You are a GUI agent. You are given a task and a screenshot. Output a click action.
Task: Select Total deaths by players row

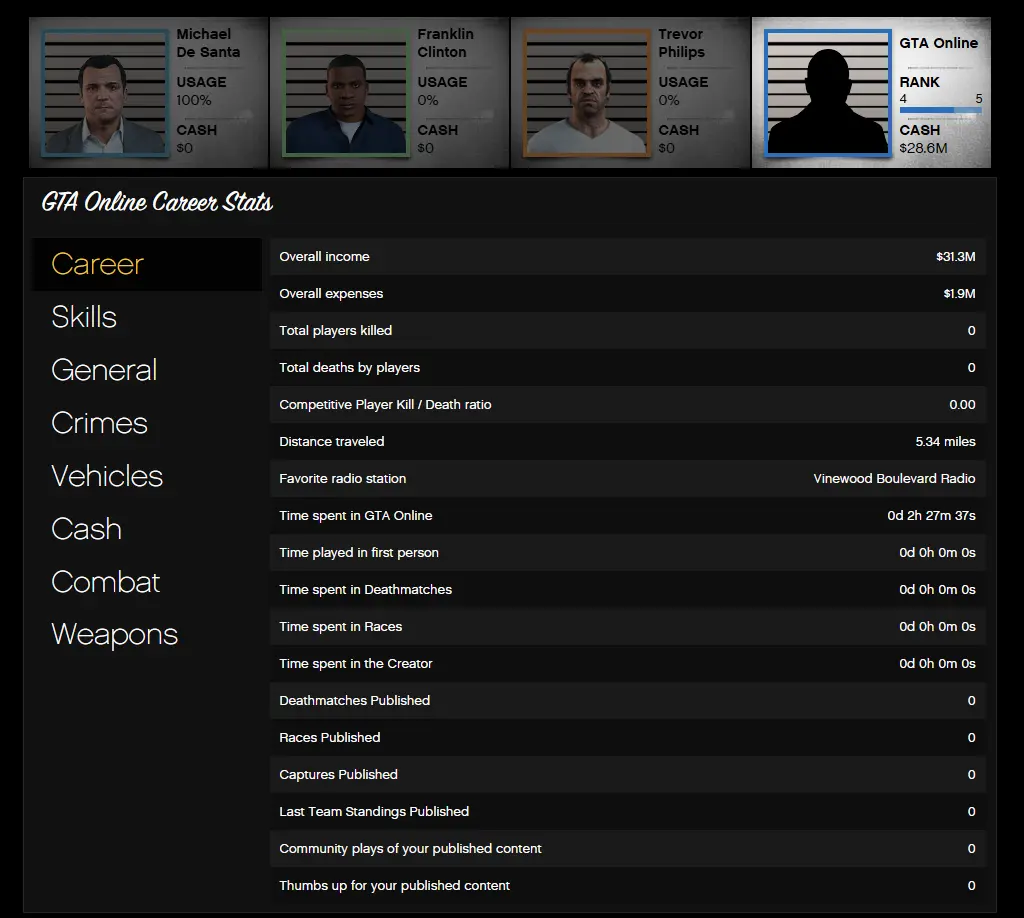click(x=628, y=368)
